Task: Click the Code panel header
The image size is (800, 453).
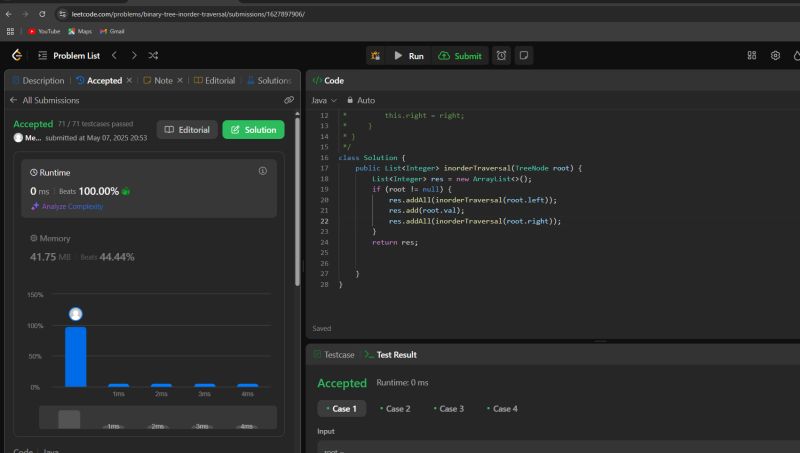Action: click(328, 81)
